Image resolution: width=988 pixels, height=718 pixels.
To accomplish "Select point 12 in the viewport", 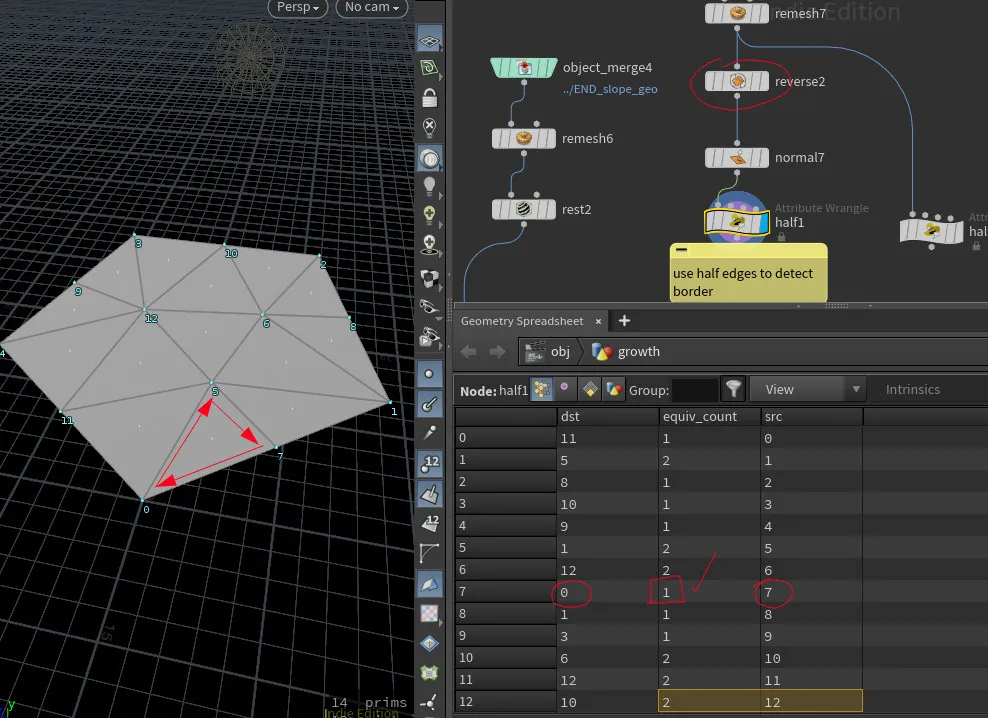I will coord(145,310).
